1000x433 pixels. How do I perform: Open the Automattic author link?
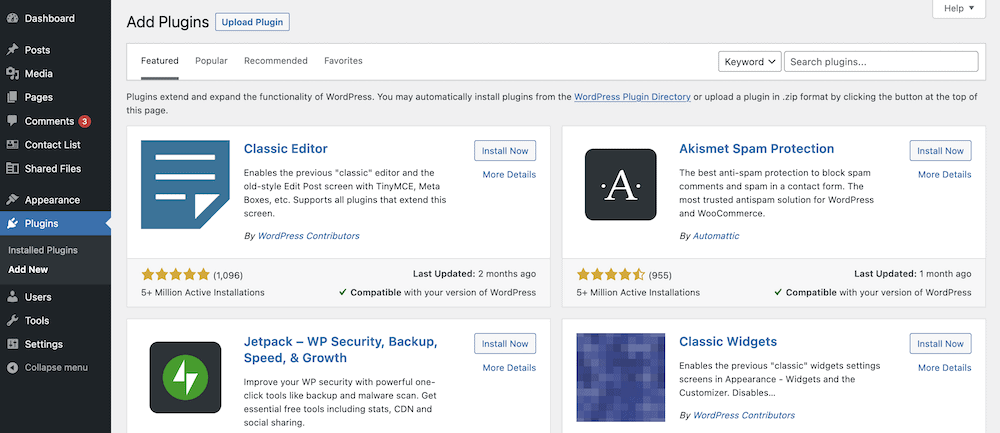pos(716,236)
